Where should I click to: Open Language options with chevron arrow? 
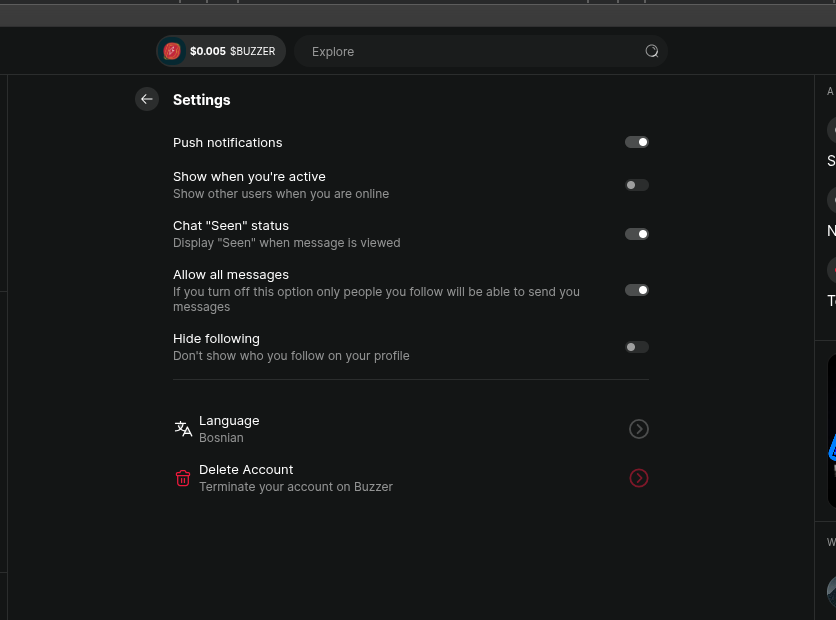coord(638,429)
